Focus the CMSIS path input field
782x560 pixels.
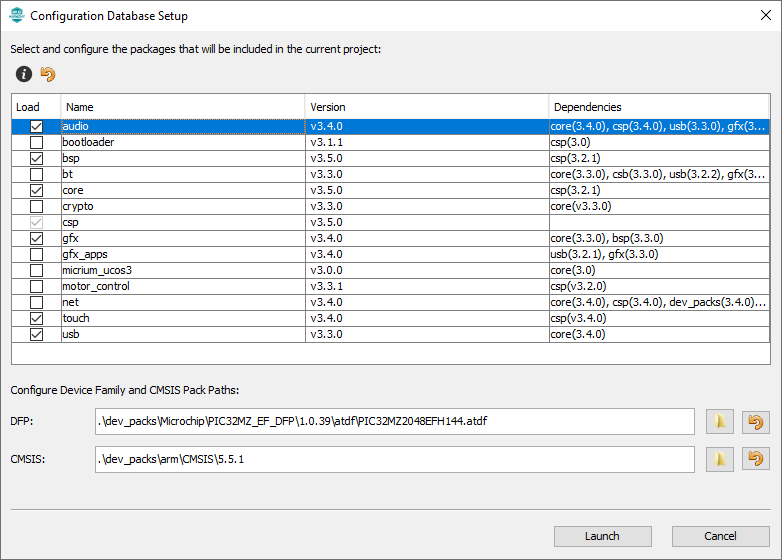(394, 459)
